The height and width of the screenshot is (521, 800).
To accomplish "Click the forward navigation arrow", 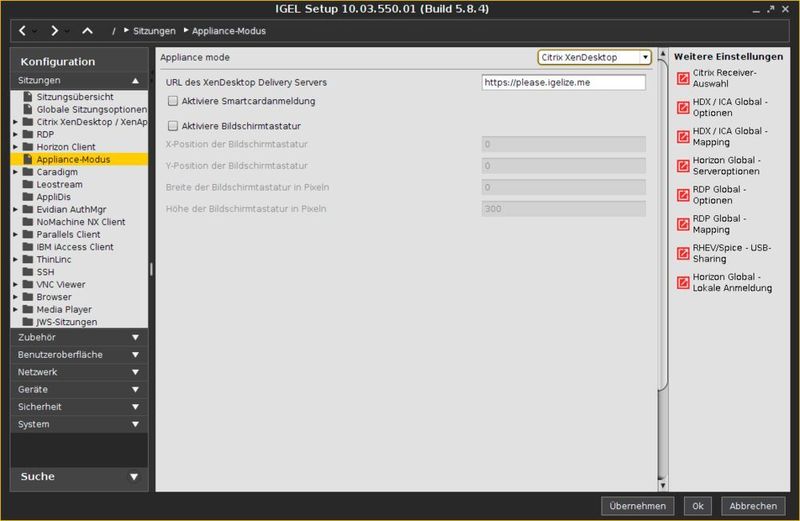I will 55,31.
